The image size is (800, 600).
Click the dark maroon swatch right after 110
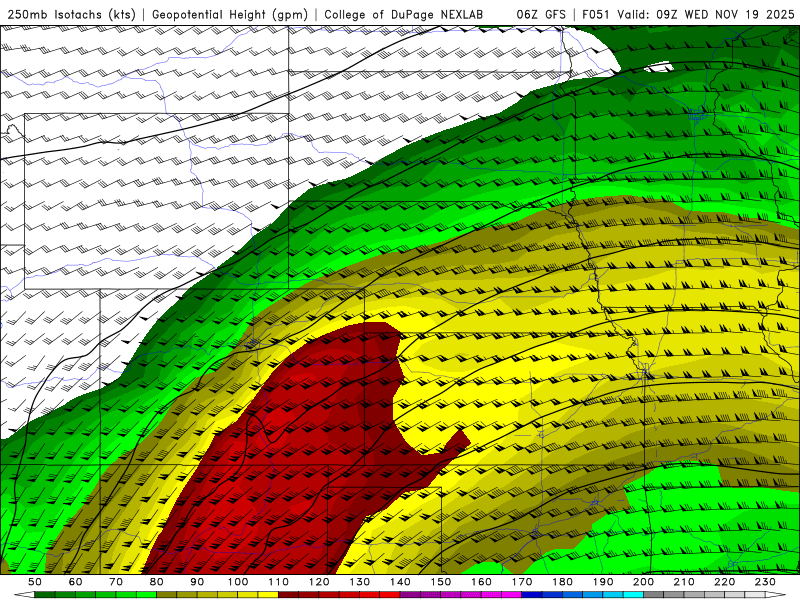point(288,594)
